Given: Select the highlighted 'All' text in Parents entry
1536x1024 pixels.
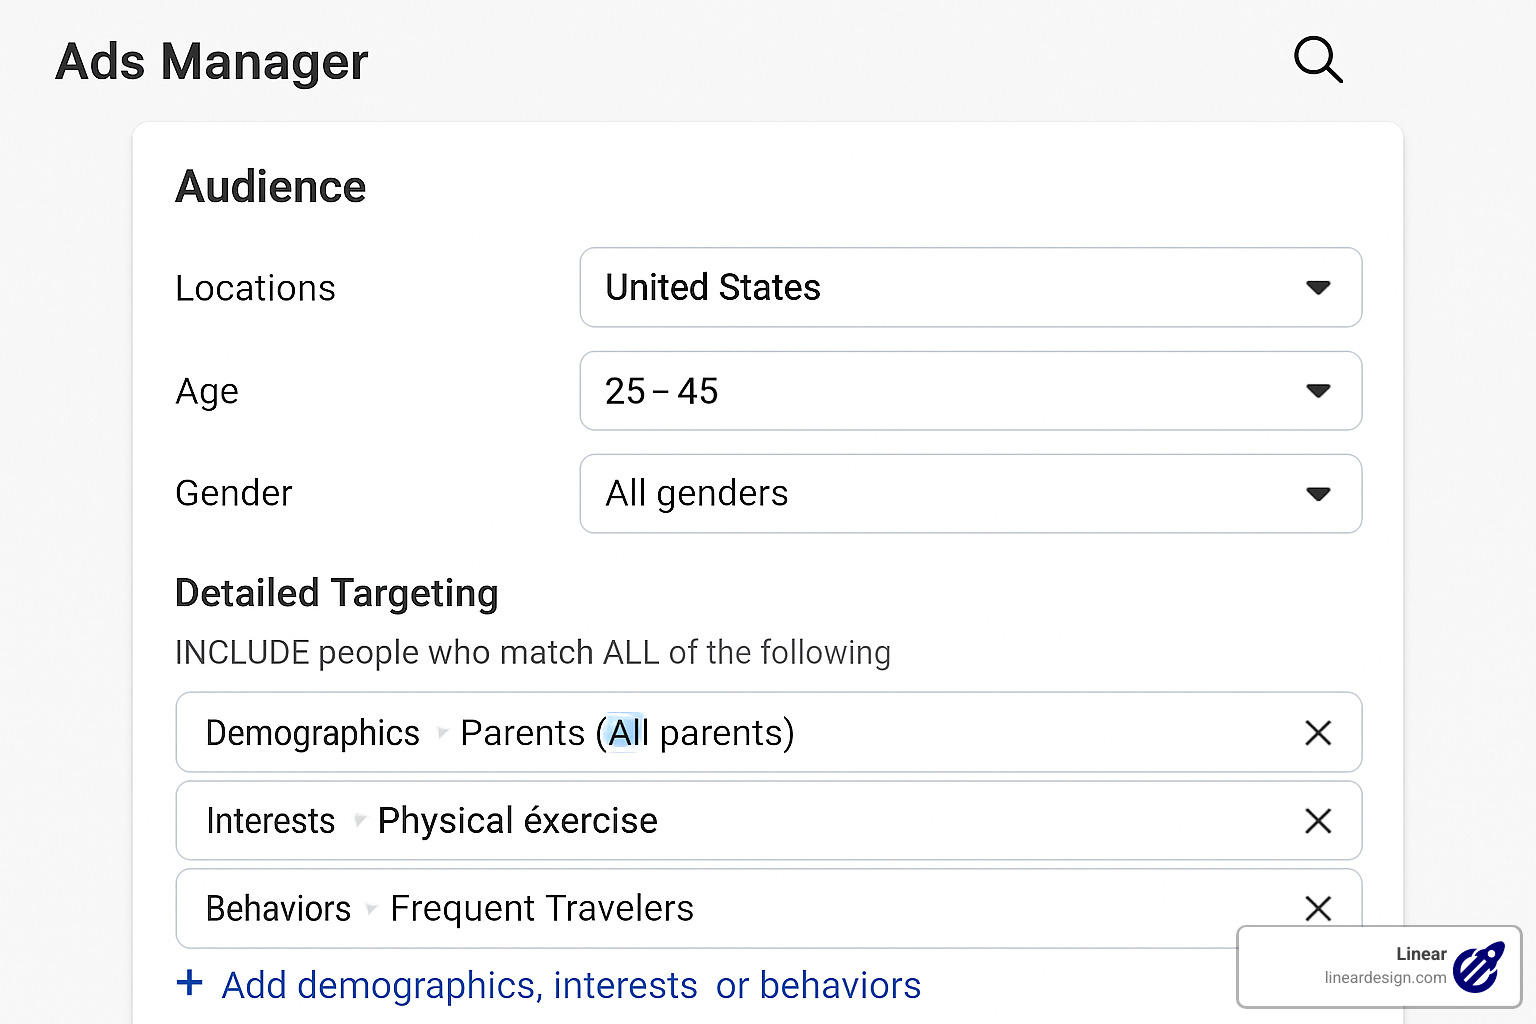Looking at the screenshot, I should pos(625,733).
